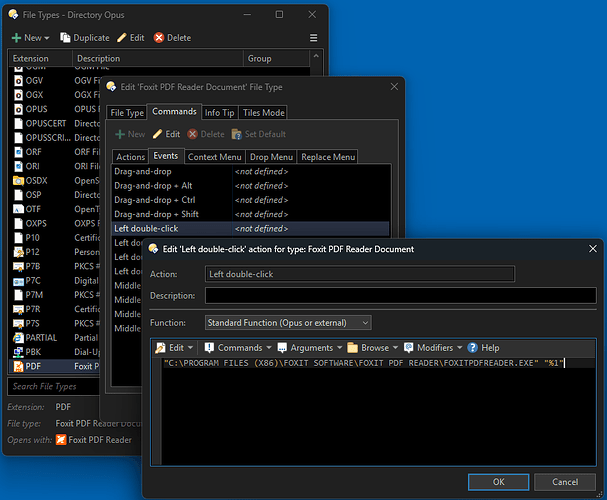
Task: Click the red Delete icon in File Types toolbar
Action: 159,38
